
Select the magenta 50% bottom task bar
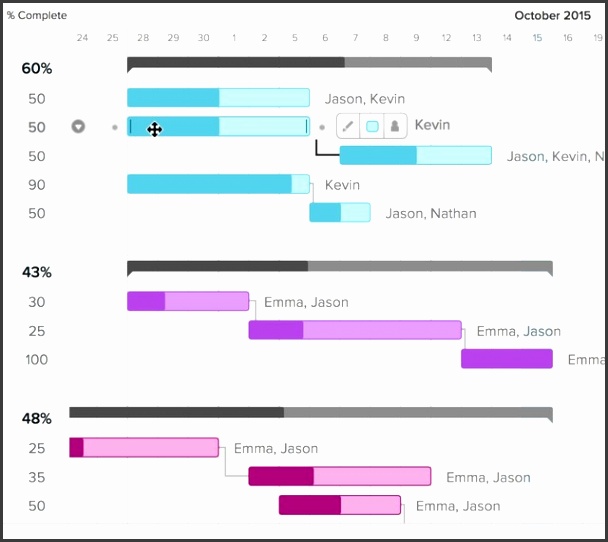point(340,505)
